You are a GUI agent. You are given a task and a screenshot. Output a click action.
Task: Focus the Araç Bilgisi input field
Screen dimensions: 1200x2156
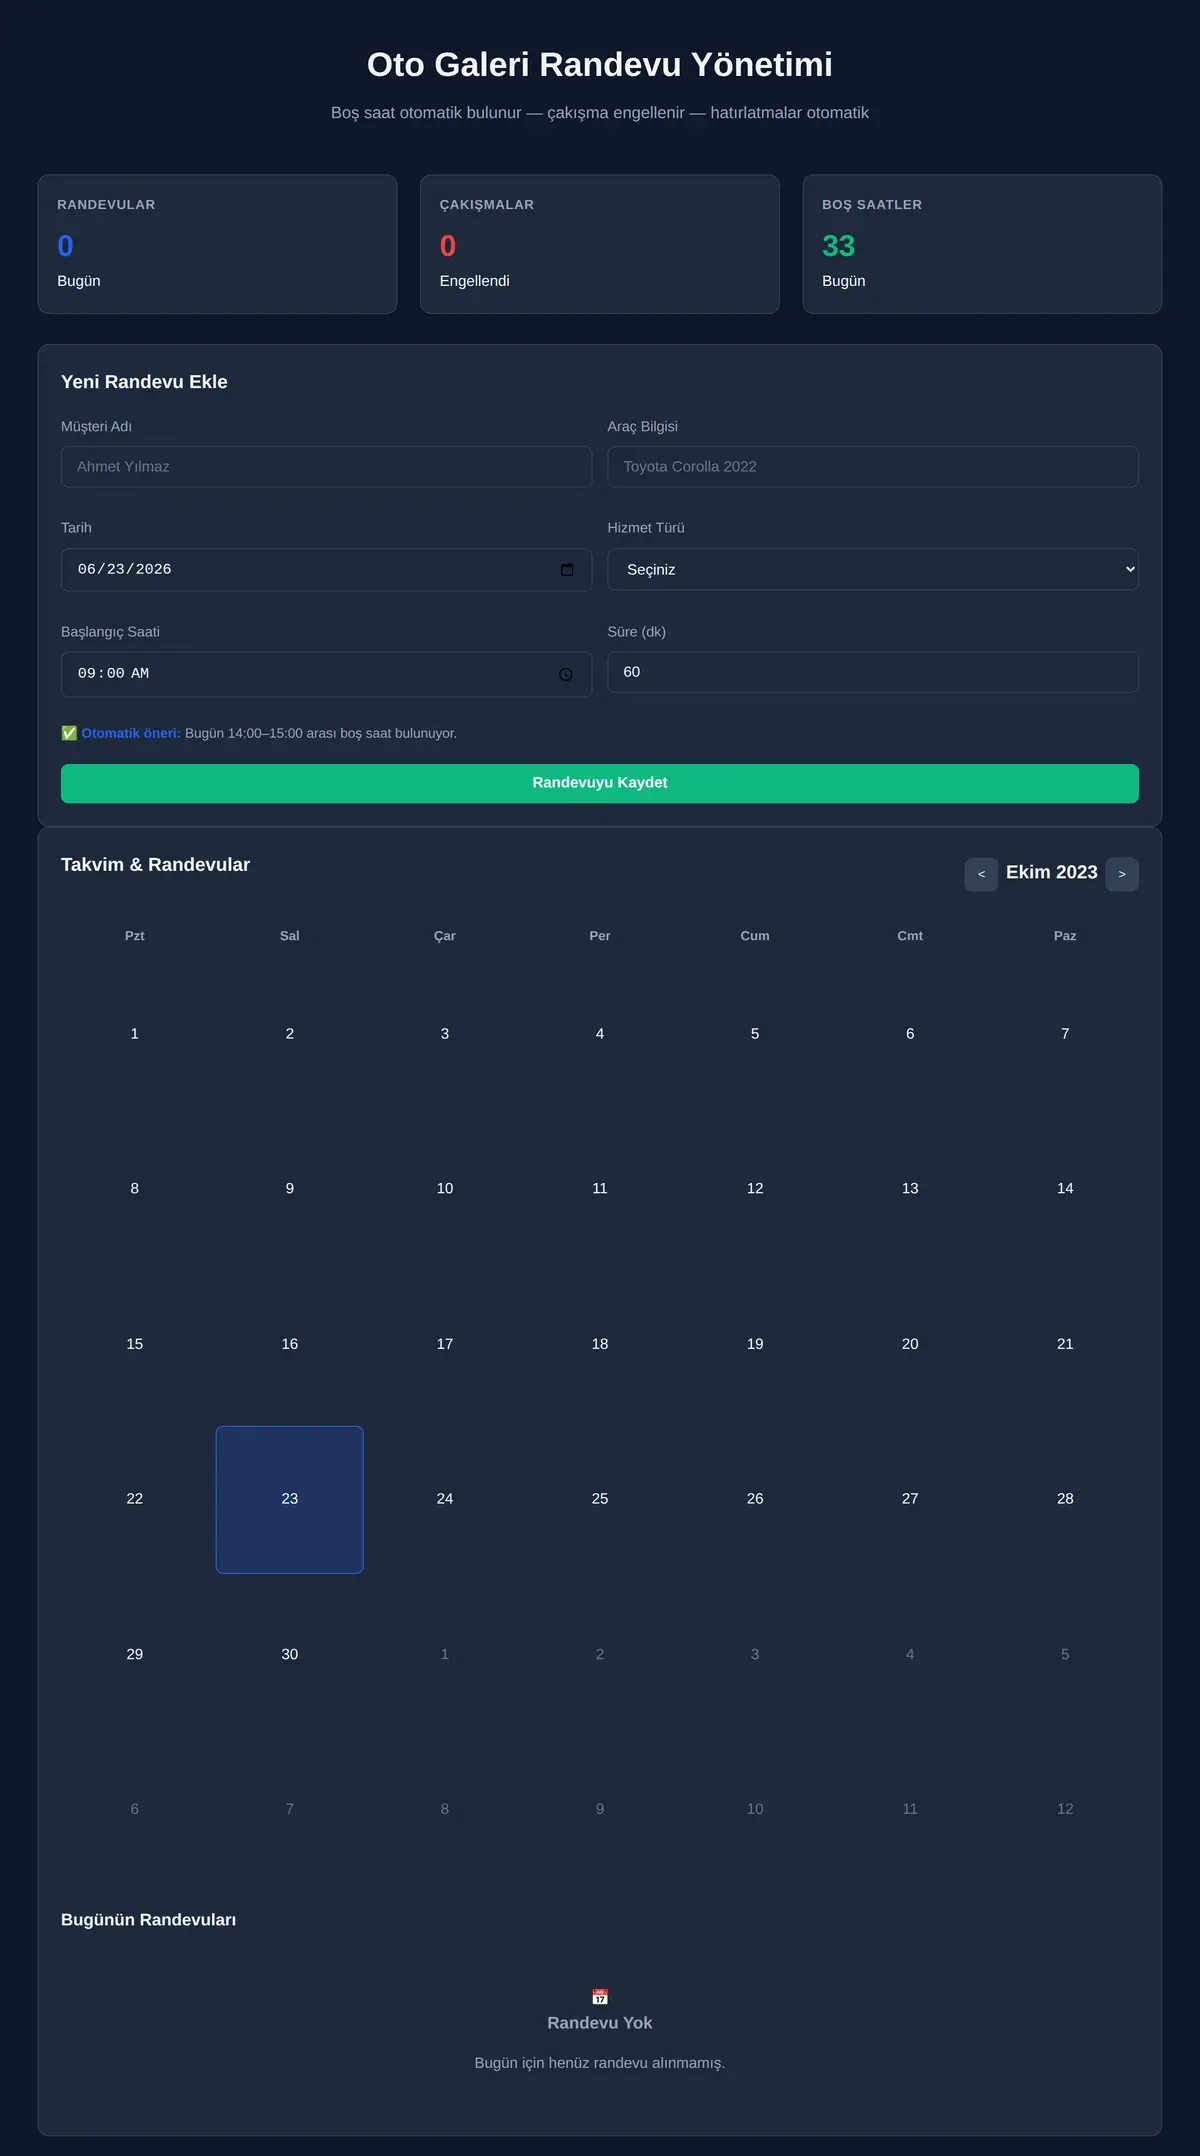873,467
